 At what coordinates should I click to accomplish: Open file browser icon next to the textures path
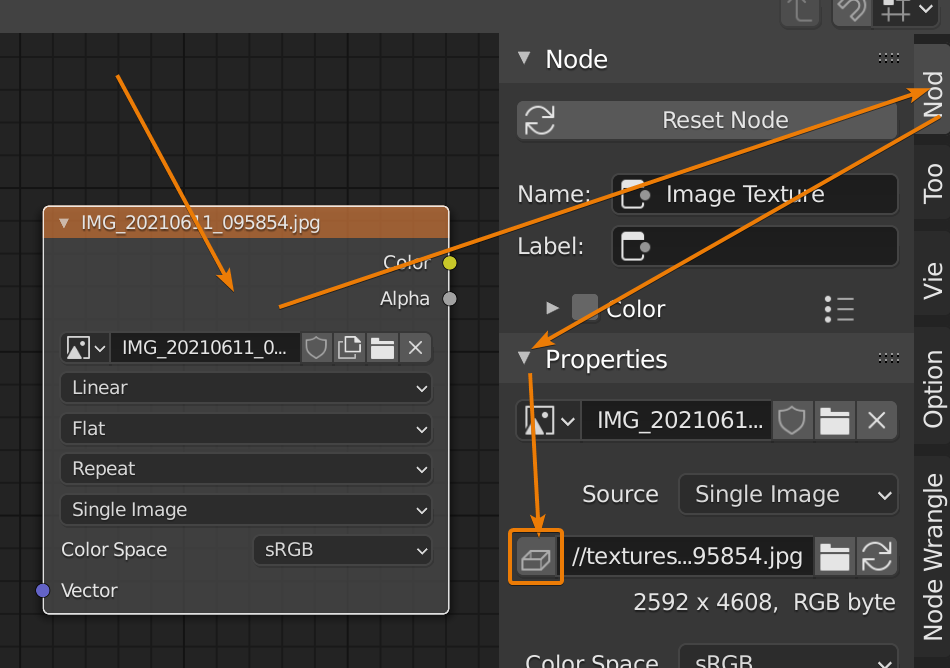coord(834,557)
